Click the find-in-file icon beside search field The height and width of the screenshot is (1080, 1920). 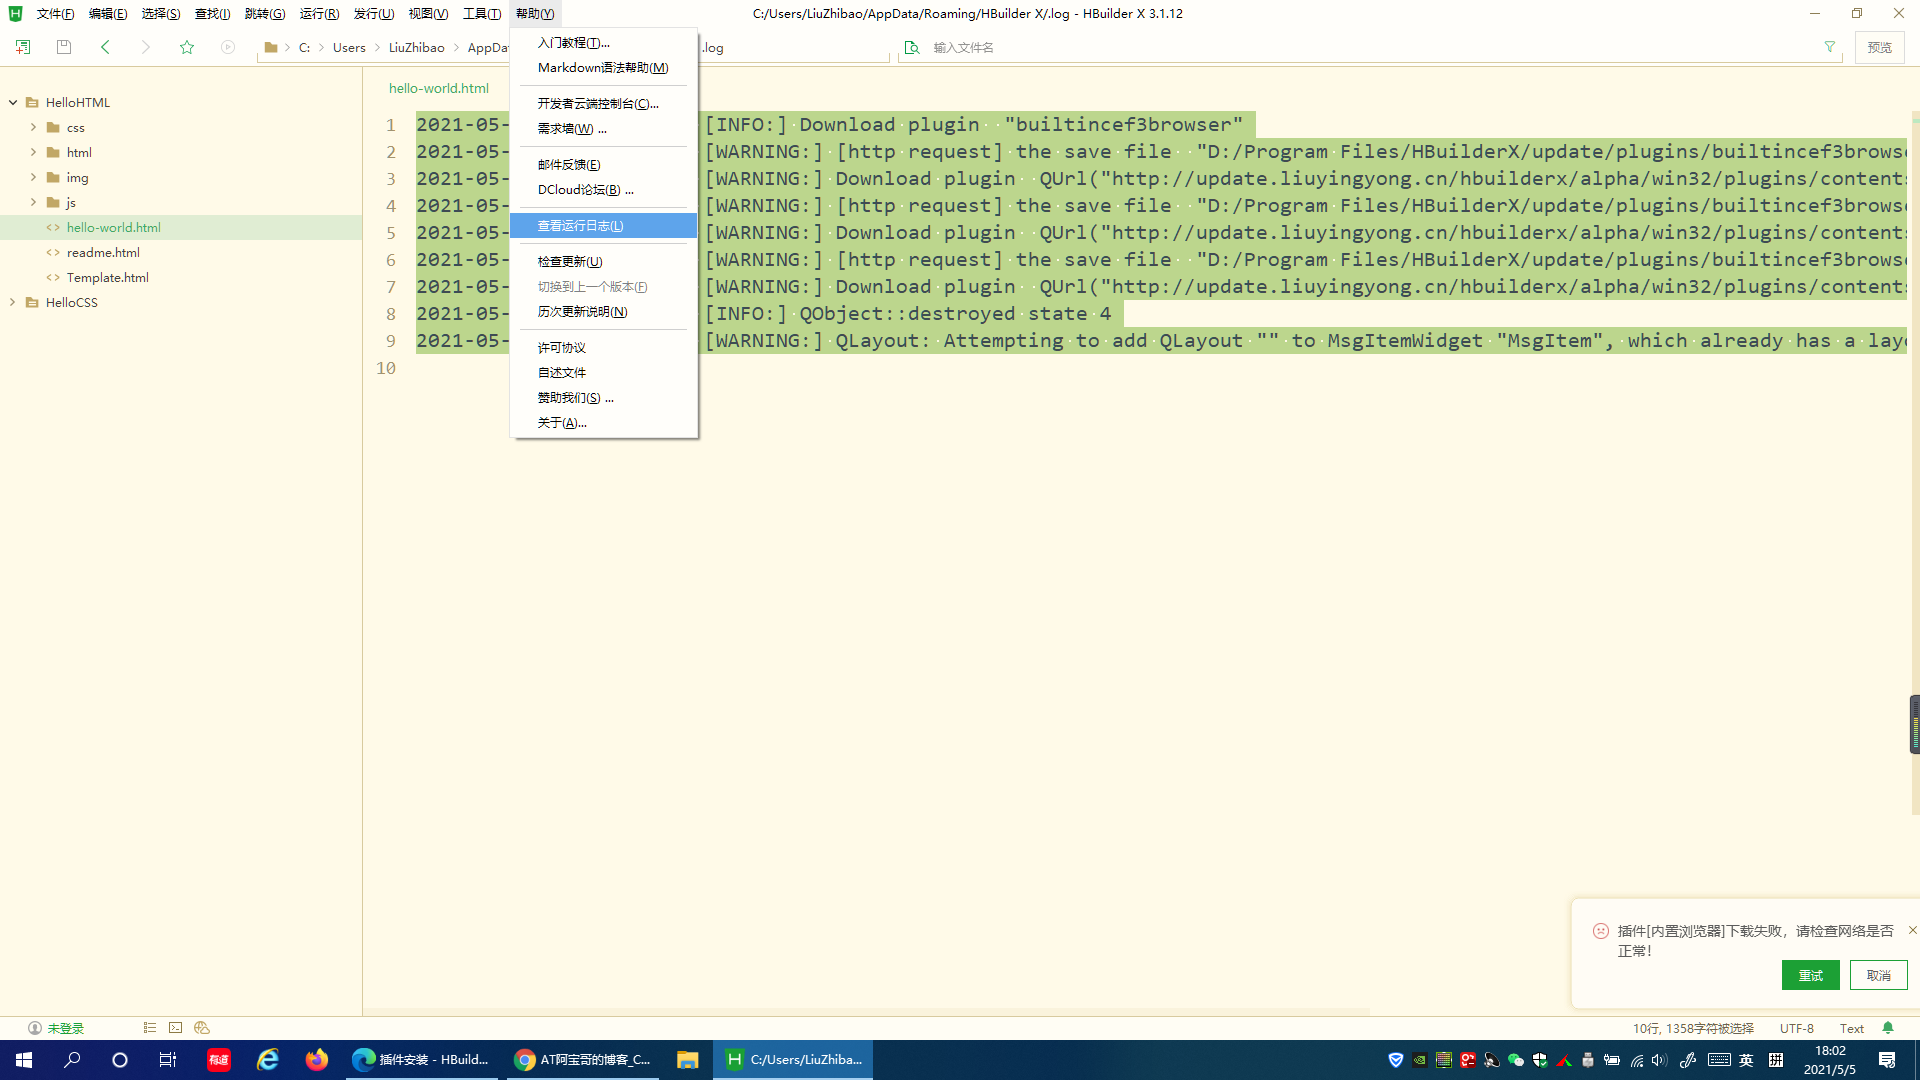click(912, 47)
